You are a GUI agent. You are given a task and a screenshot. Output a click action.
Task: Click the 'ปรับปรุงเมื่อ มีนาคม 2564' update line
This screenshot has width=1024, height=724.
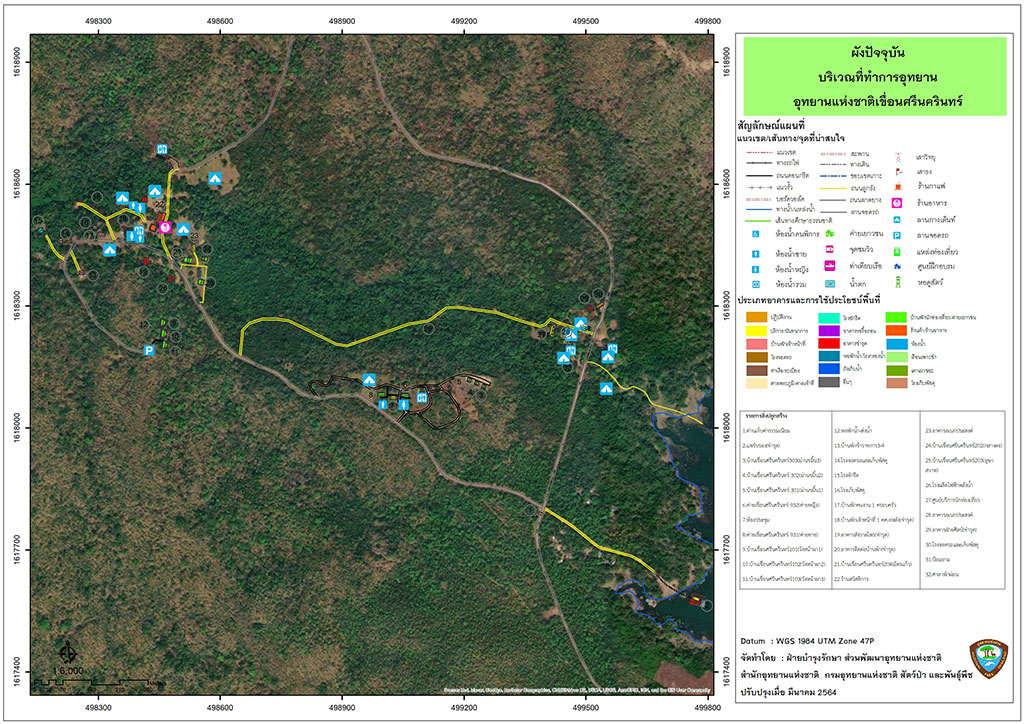(x=788, y=691)
